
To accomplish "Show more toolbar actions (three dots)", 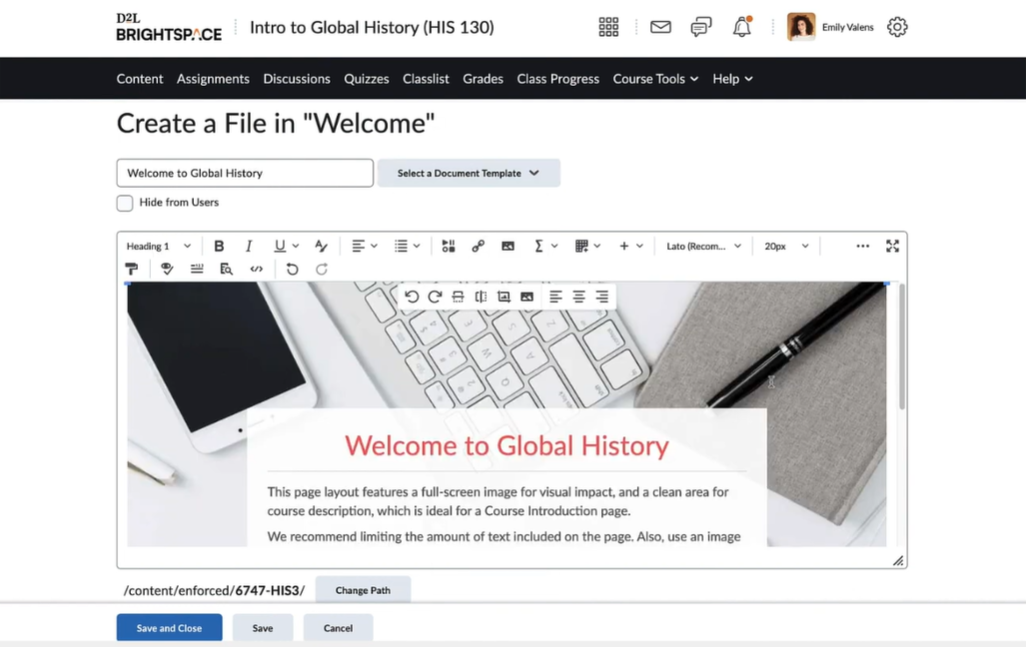I will pos(862,246).
